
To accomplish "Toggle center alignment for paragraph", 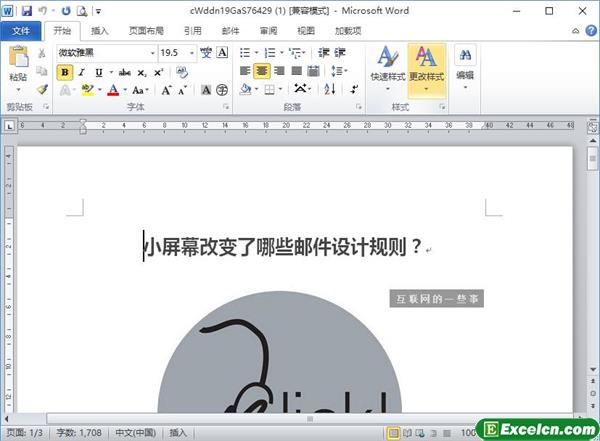I will pyautogui.click(x=262, y=71).
